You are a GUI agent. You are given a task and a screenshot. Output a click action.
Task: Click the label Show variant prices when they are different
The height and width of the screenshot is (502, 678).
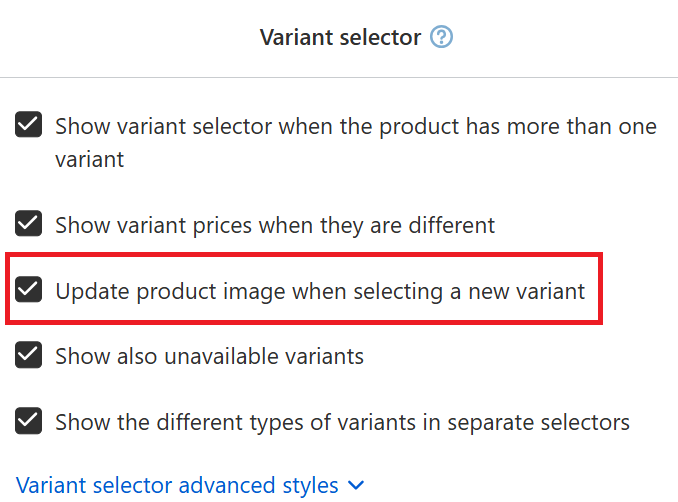point(275,226)
